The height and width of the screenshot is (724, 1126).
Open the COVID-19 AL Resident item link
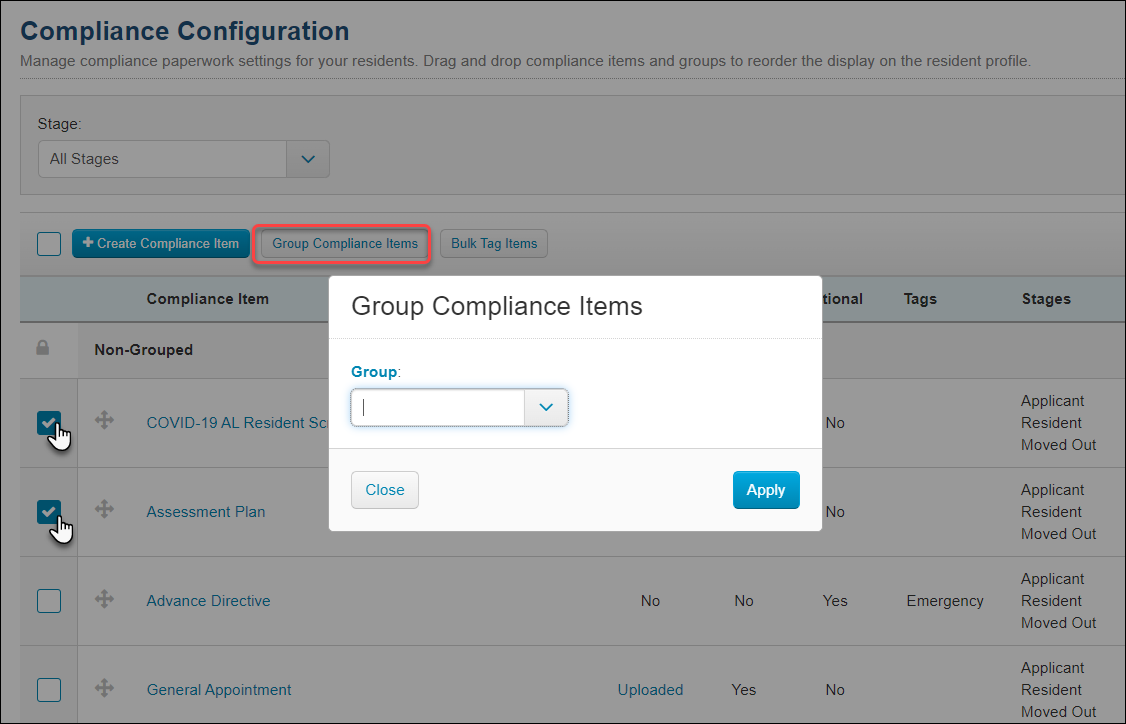(x=238, y=422)
